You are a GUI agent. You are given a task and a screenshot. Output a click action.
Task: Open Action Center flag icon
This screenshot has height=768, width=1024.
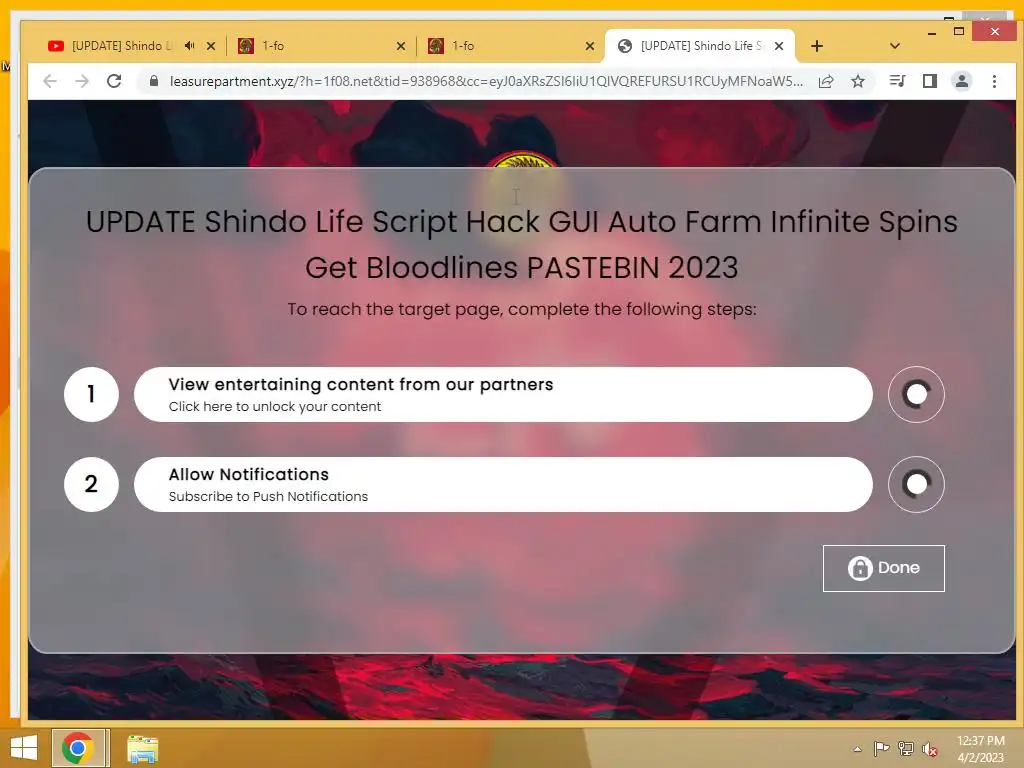(x=881, y=748)
